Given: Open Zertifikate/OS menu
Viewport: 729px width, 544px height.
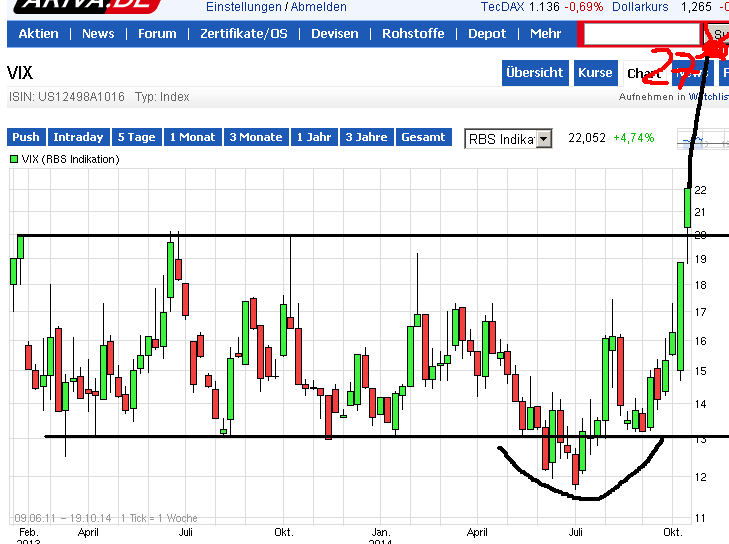Looking at the screenshot, I should click(x=244, y=33).
